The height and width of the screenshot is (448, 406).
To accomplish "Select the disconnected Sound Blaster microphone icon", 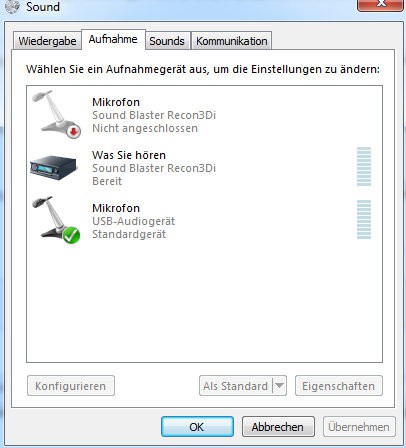I will 57,114.
